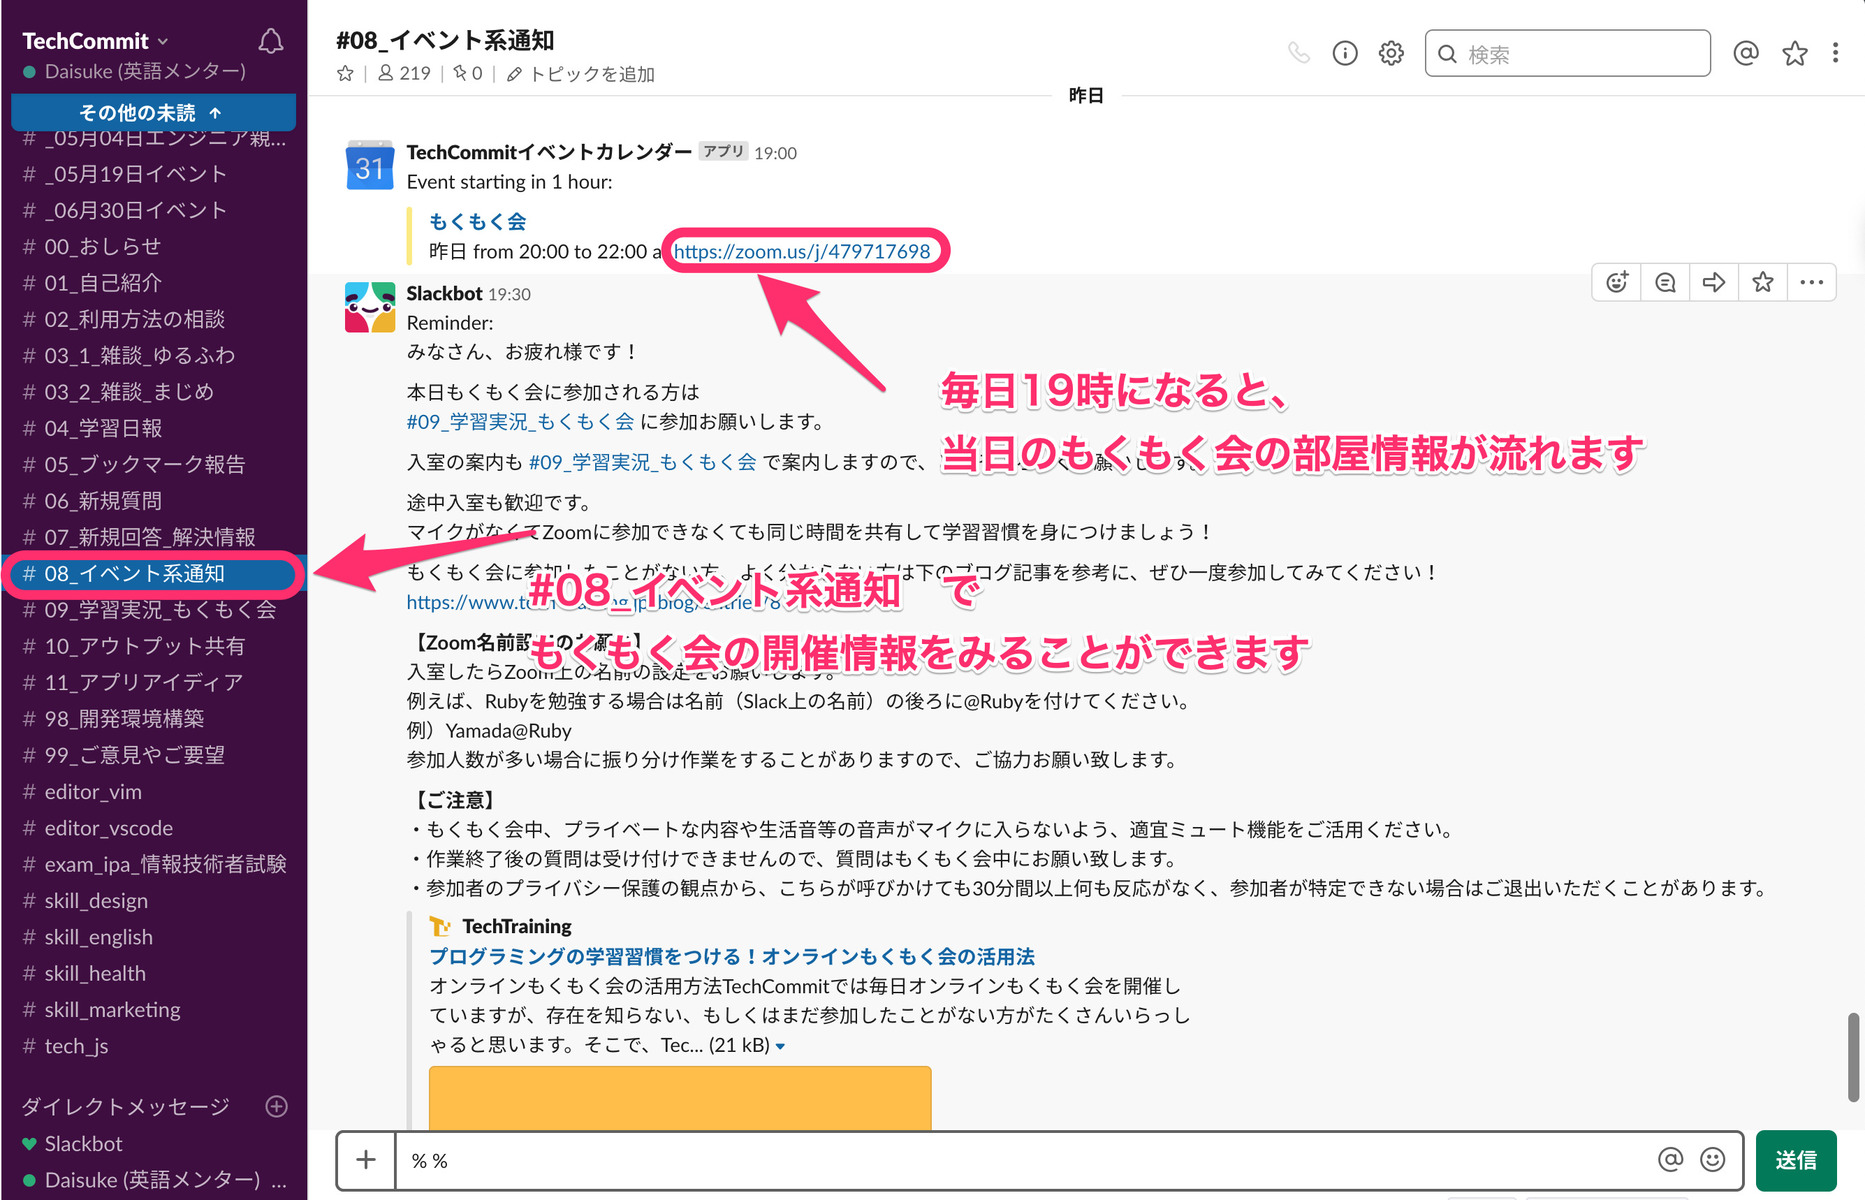
Task: Click the message list scrollbar
Action: click(1852, 1057)
